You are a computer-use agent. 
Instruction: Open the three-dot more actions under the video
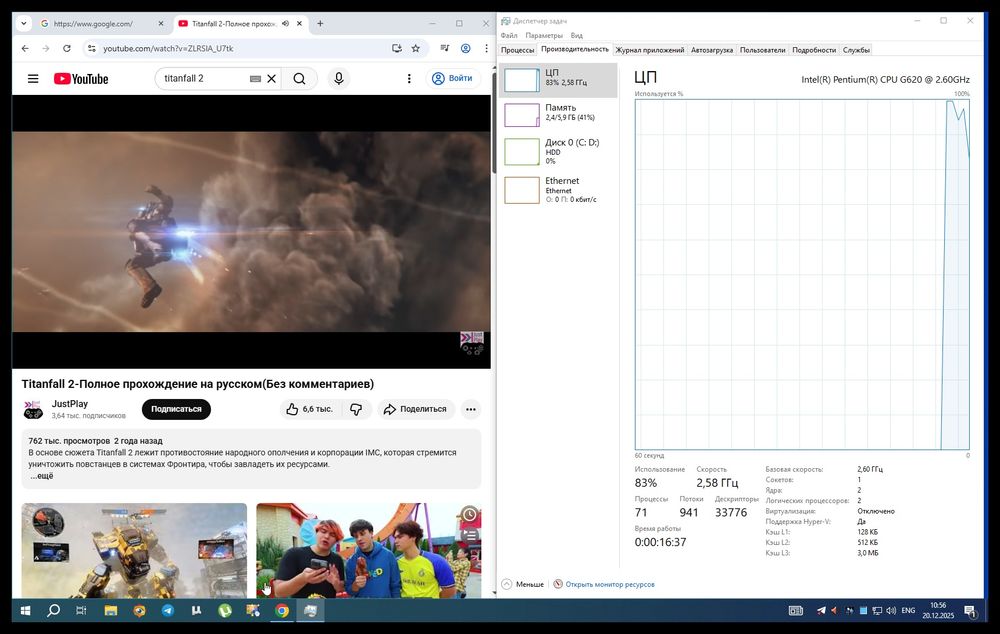tap(470, 409)
